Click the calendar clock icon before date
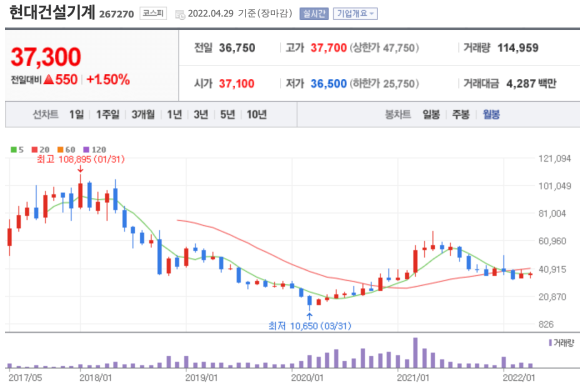 pyautogui.click(x=180, y=14)
